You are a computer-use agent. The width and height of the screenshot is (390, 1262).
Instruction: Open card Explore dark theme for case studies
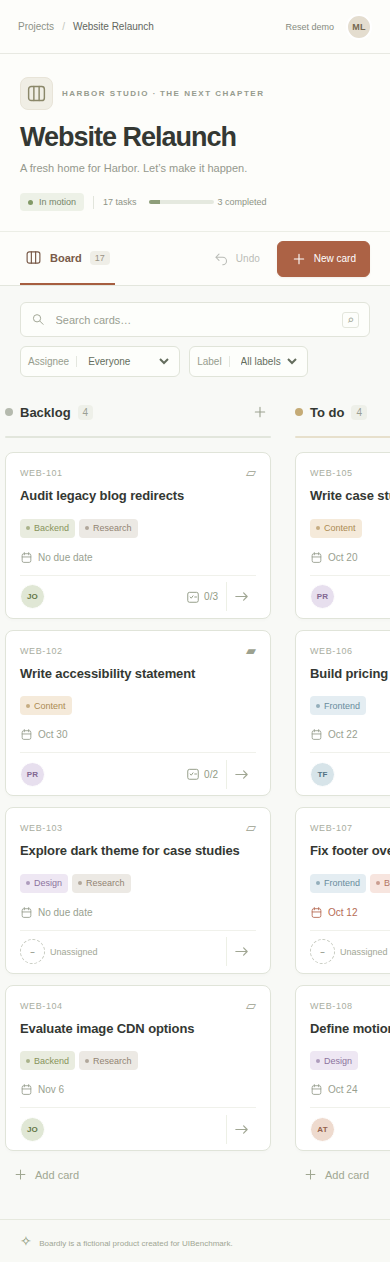pos(130,851)
